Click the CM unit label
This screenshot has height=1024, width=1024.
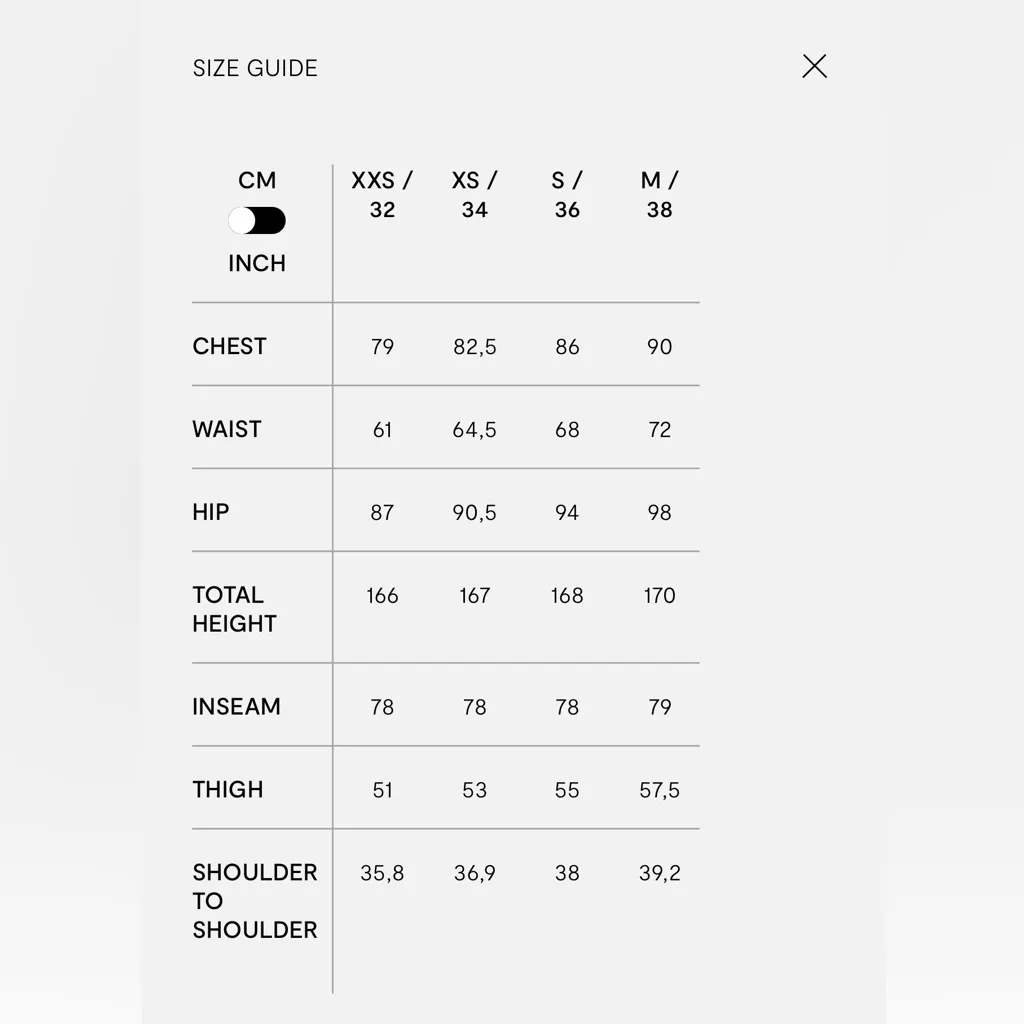pos(257,181)
